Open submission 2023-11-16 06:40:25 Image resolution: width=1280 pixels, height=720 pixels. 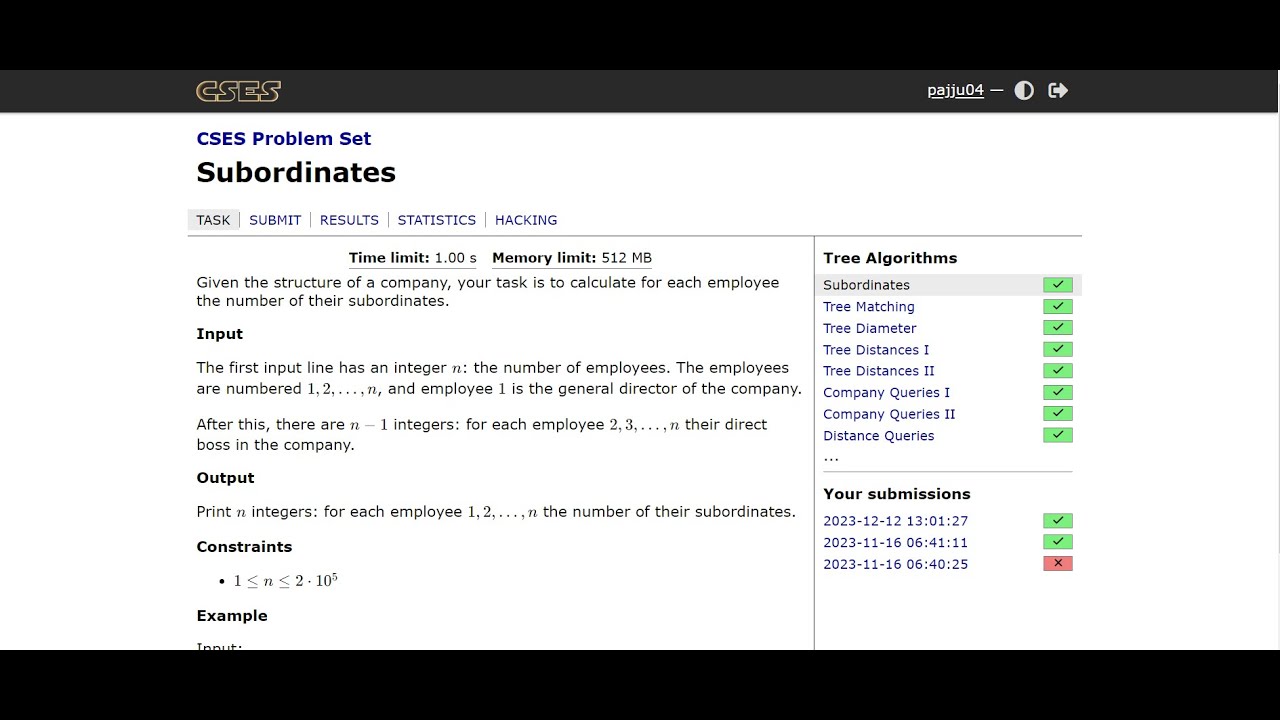[895, 564]
